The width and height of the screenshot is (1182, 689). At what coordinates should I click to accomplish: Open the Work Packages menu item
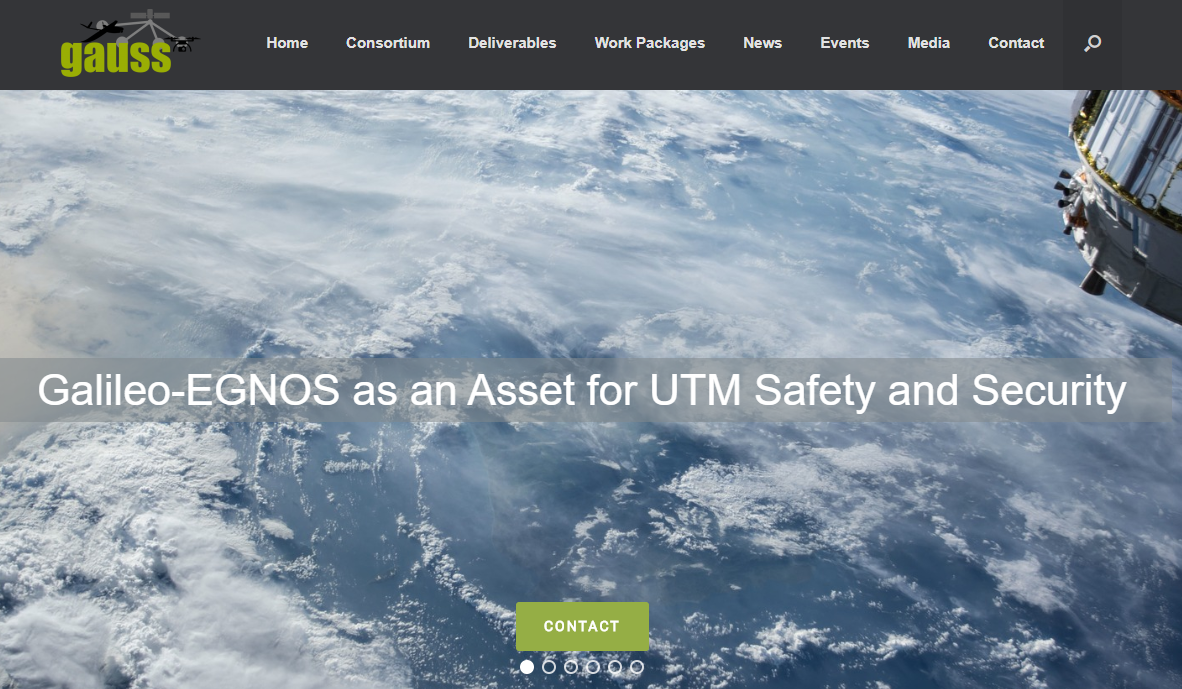point(649,43)
